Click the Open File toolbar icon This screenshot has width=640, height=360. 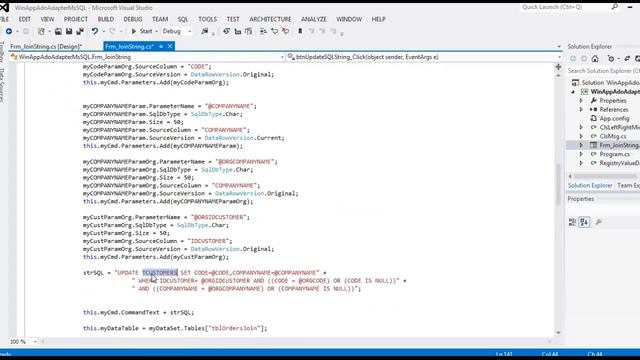tap(58, 31)
